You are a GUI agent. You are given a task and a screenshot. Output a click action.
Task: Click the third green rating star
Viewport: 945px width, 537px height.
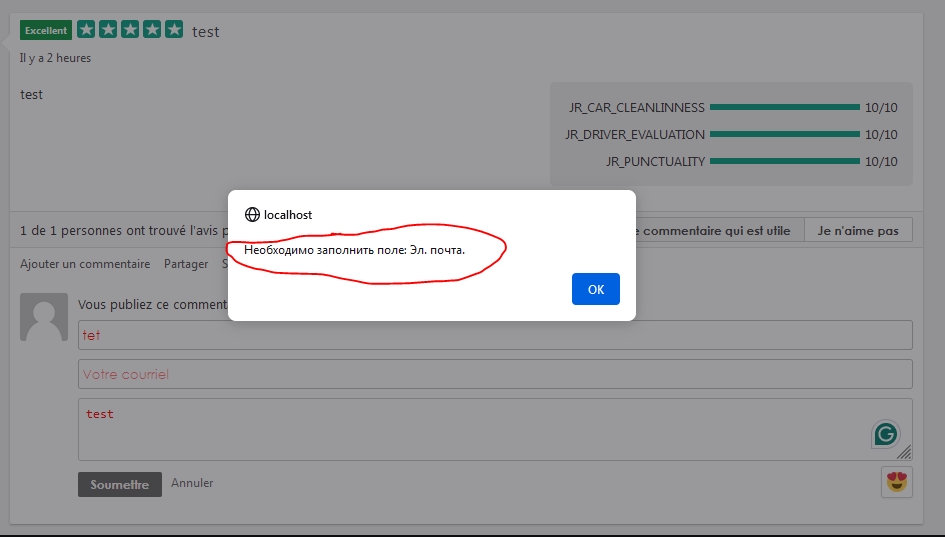pyautogui.click(x=130, y=30)
